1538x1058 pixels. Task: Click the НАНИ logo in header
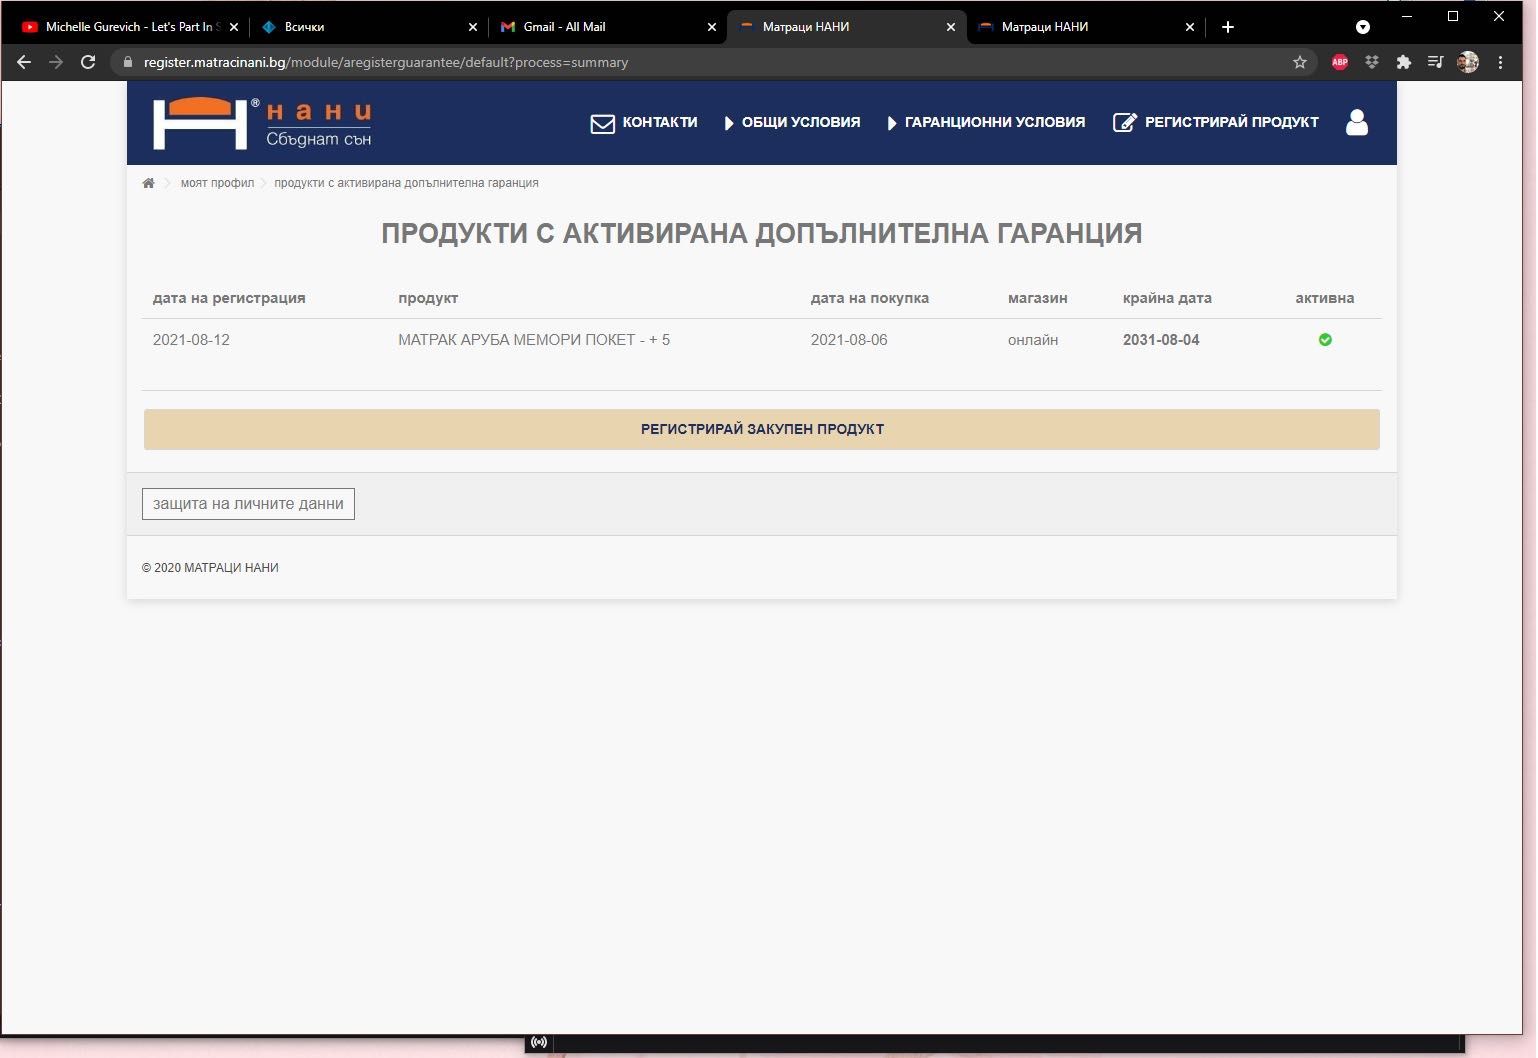(x=262, y=123)
